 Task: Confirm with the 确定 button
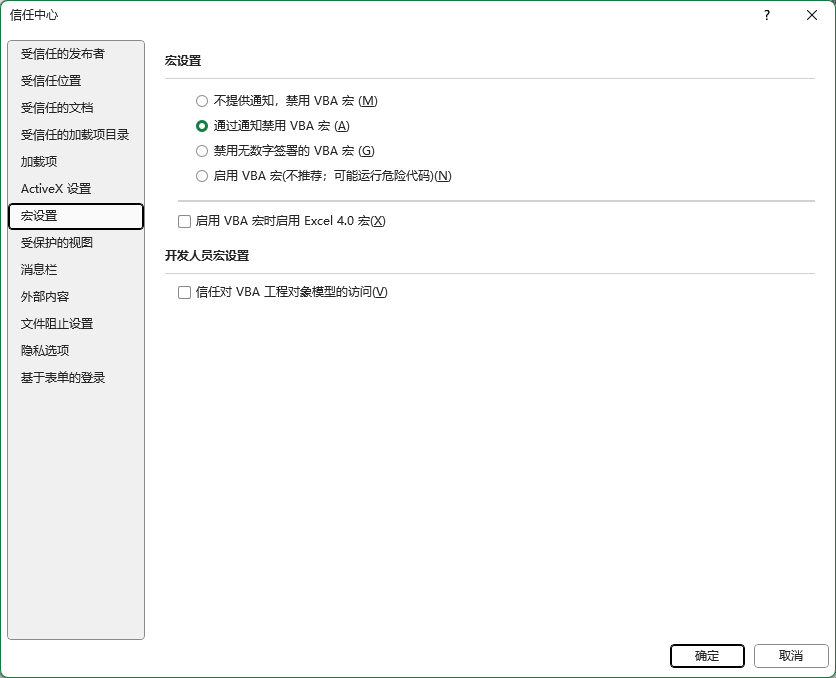click(707, 656)
